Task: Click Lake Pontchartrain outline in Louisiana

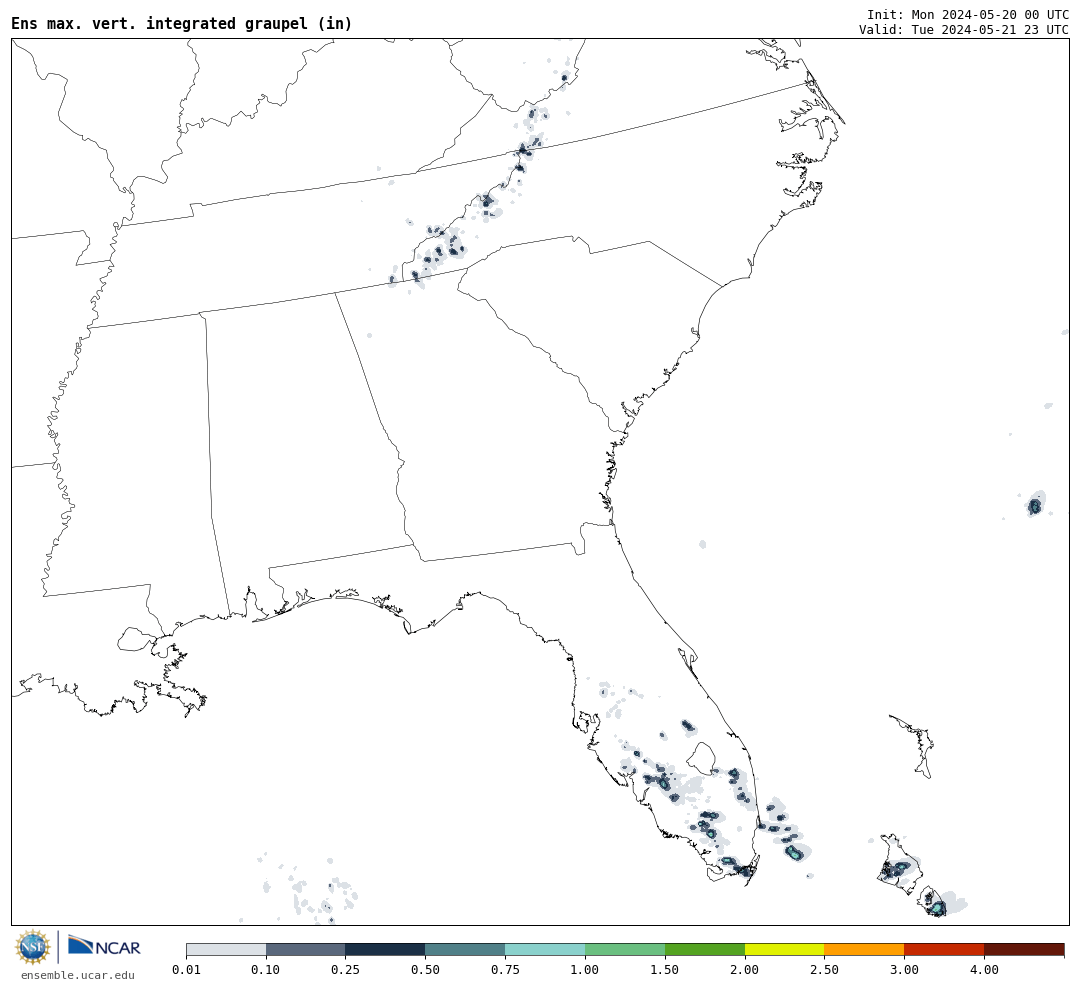Action: (x=136, y=639)
